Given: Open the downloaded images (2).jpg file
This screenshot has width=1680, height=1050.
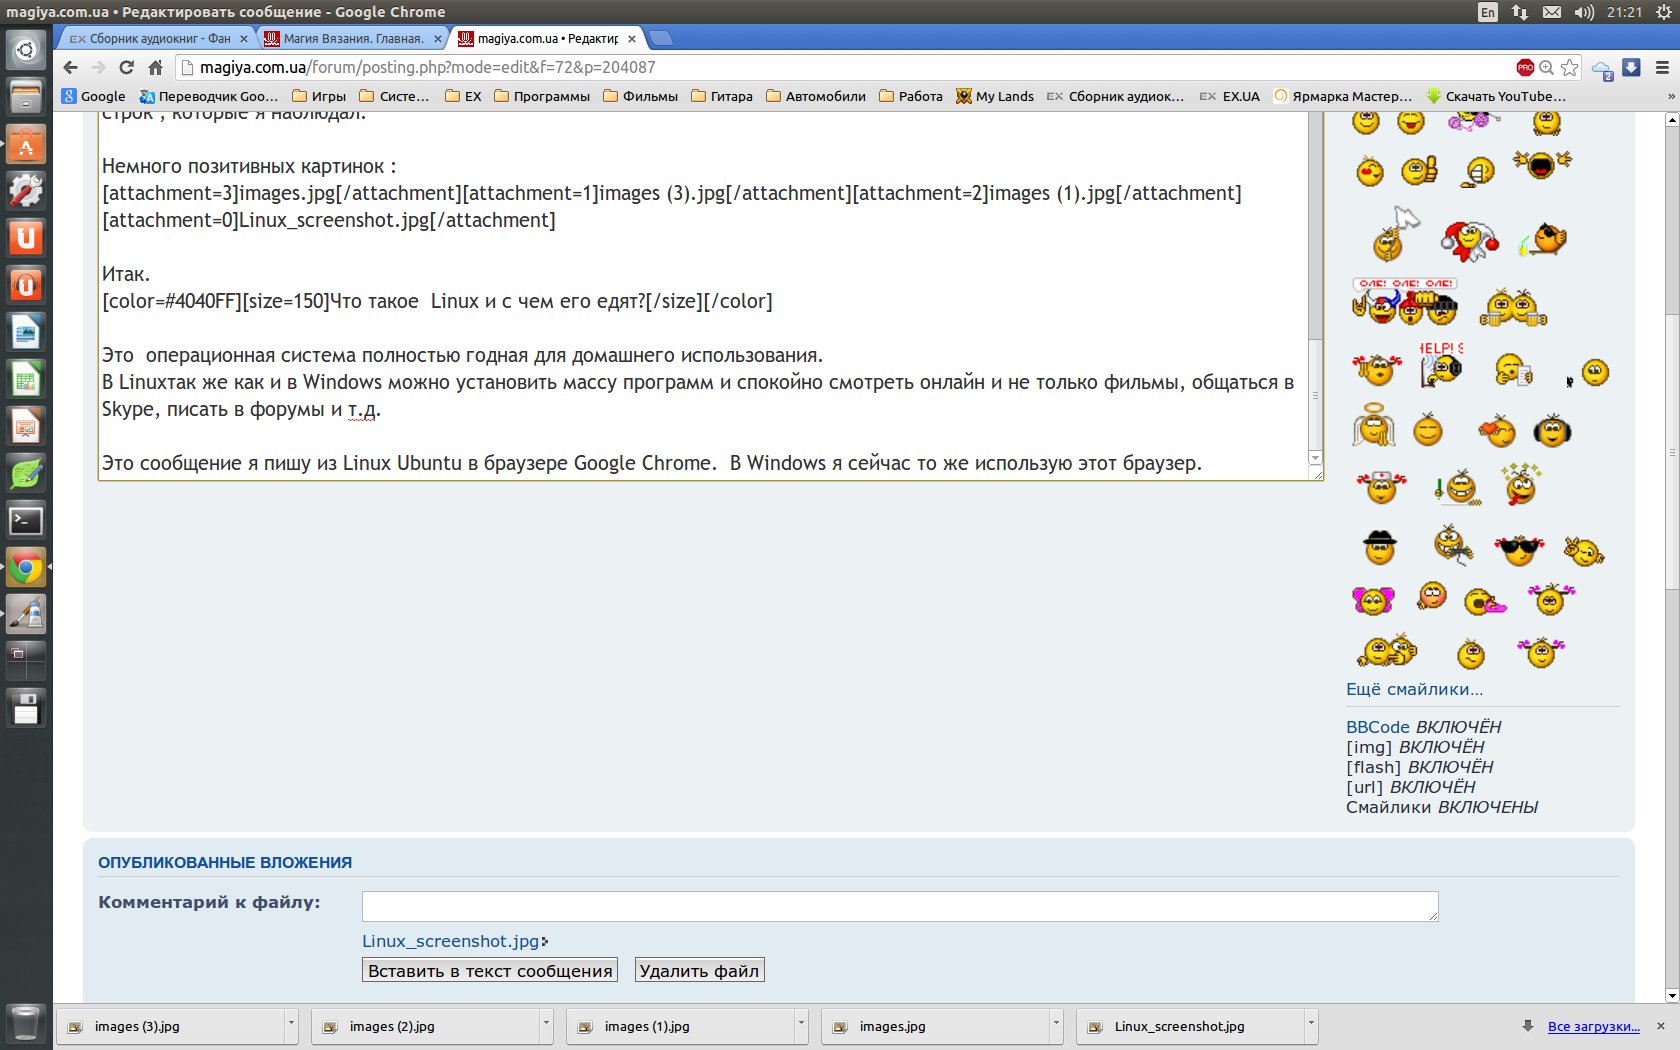Looking at the screenshot, I should click(x=427, y=1026).
